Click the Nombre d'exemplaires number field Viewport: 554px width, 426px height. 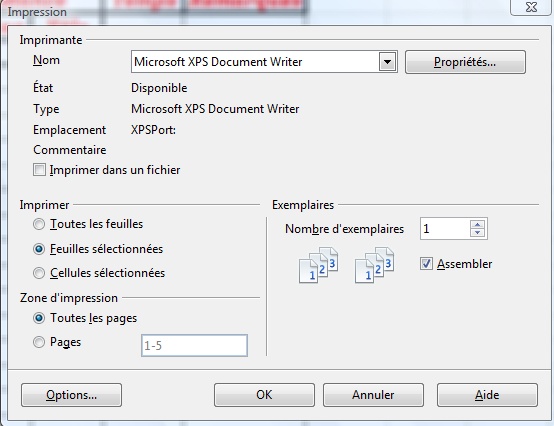(445, 229)
